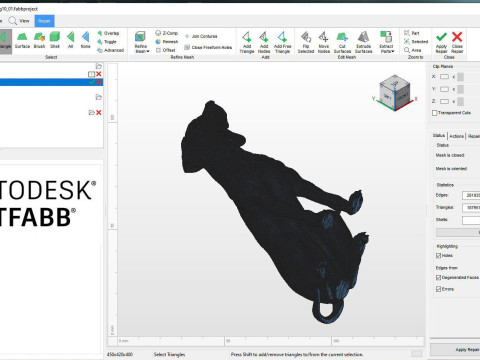The width and height of the screenshot is (480, 360).
Task: Open the View ribbon tab
Action: pos(19,21)
